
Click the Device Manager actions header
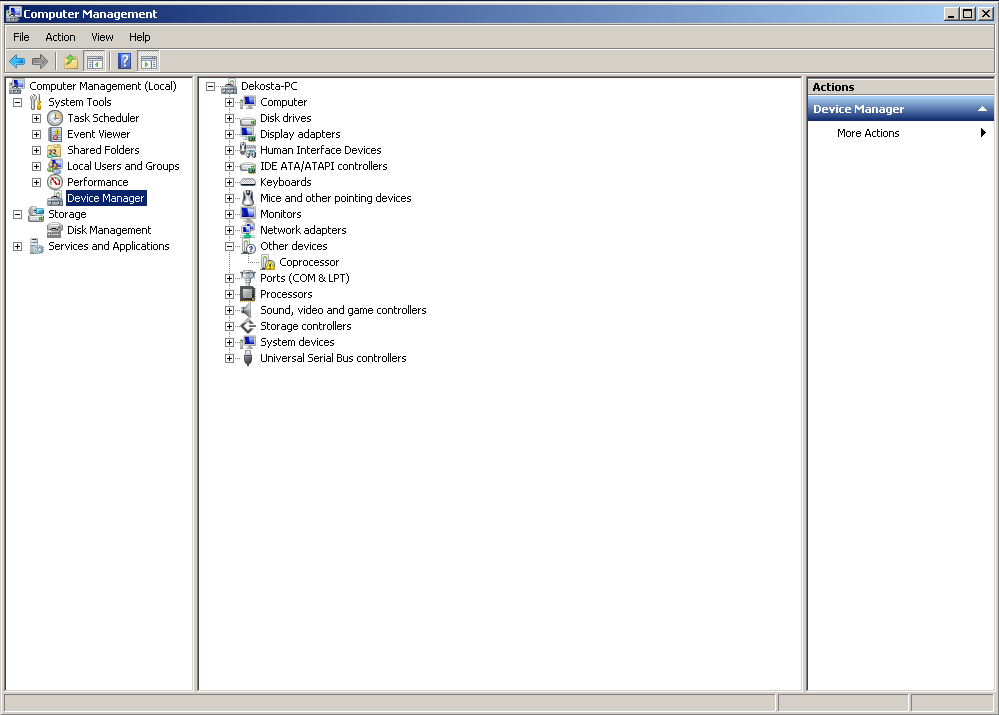(900, 109)
